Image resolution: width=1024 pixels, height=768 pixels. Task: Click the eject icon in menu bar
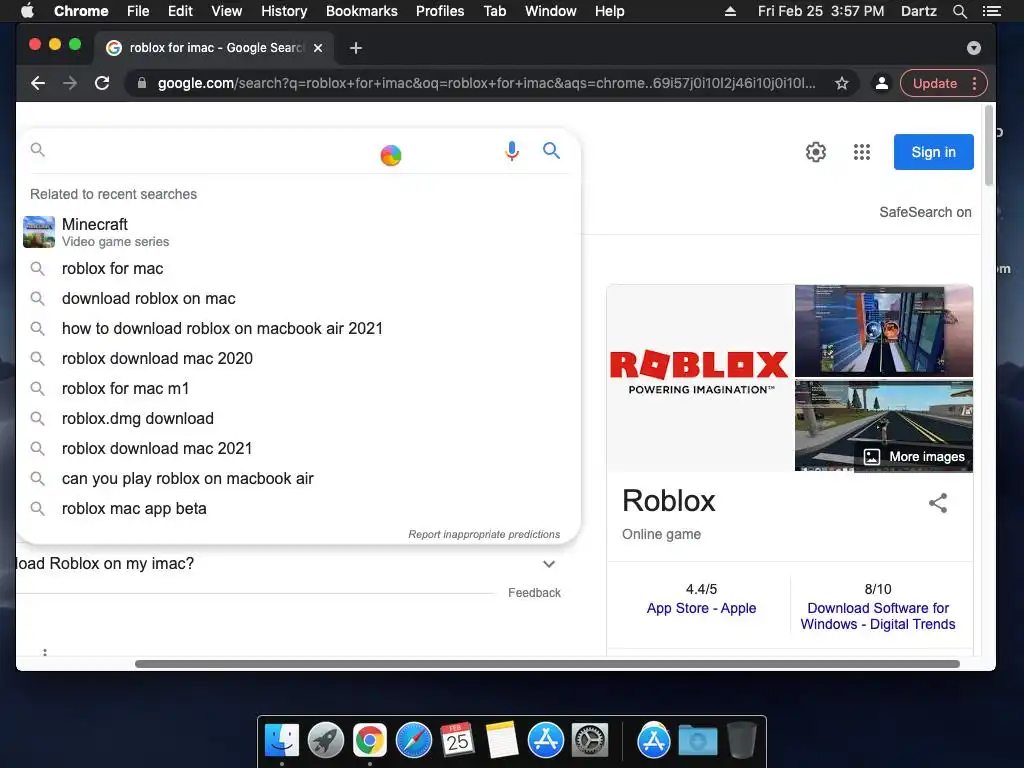pyautogui.click(x=730, y=11)
